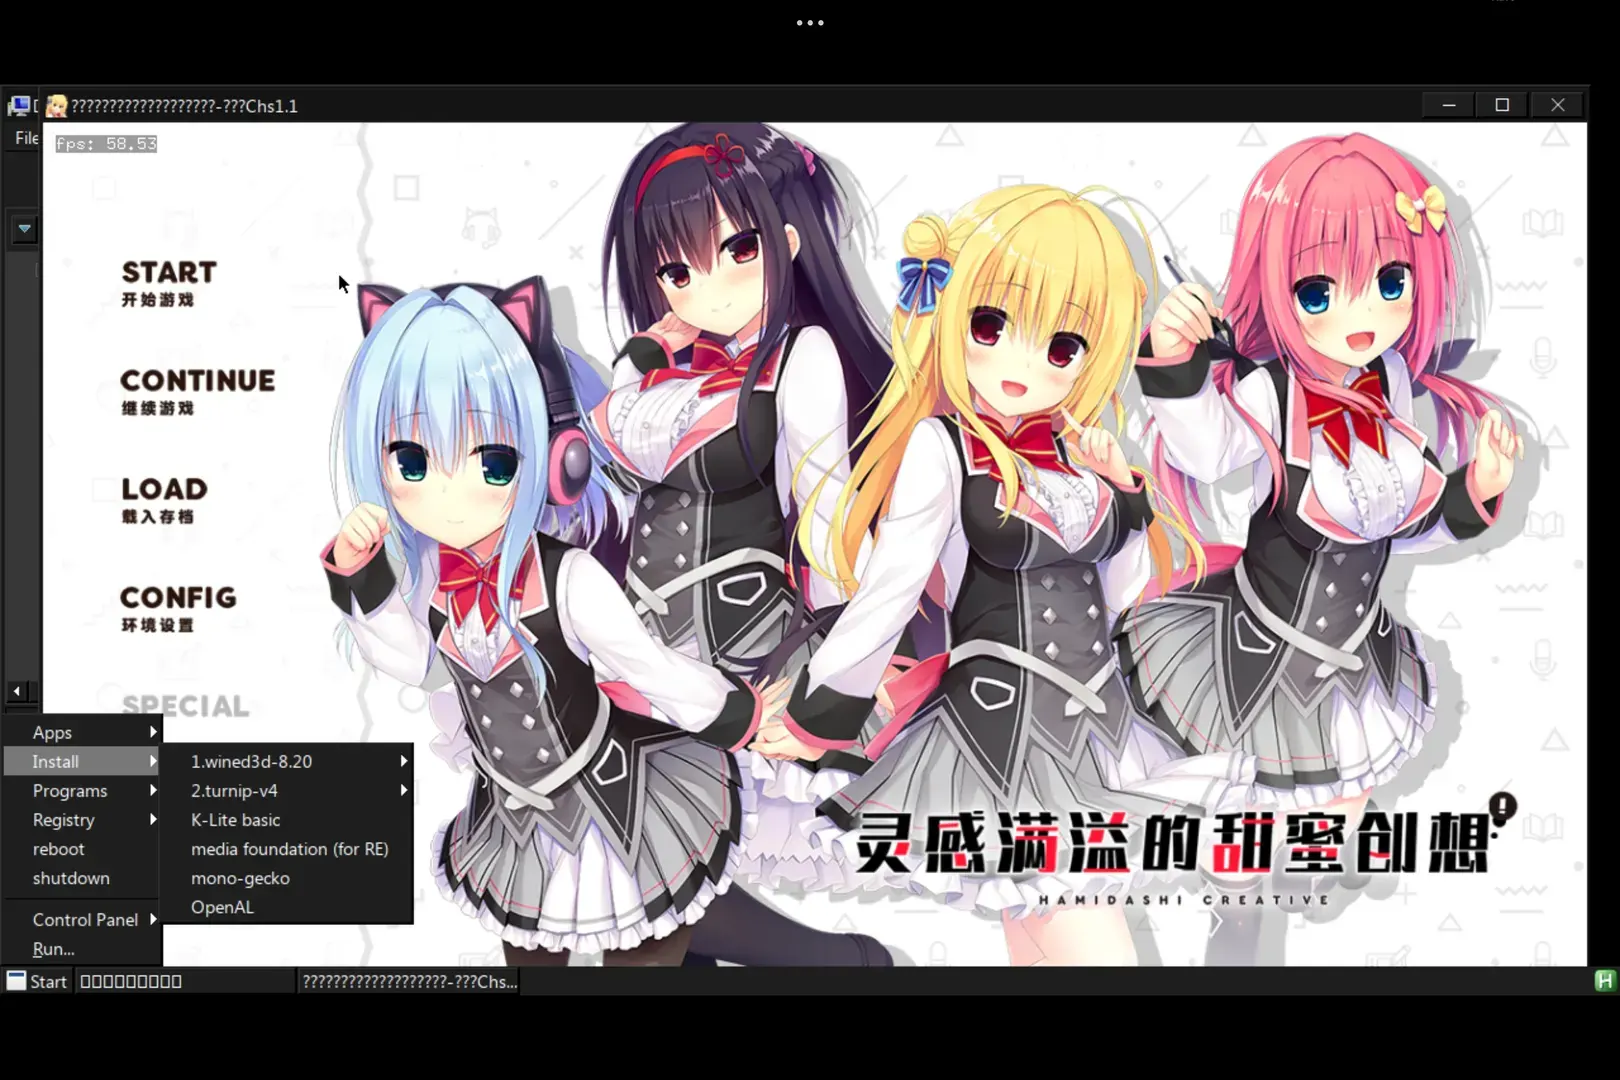Viewport: 1620px width, 1080px height.
Task: Maximize the game window
Action: pyautogui.click(x=1502, y=105)
